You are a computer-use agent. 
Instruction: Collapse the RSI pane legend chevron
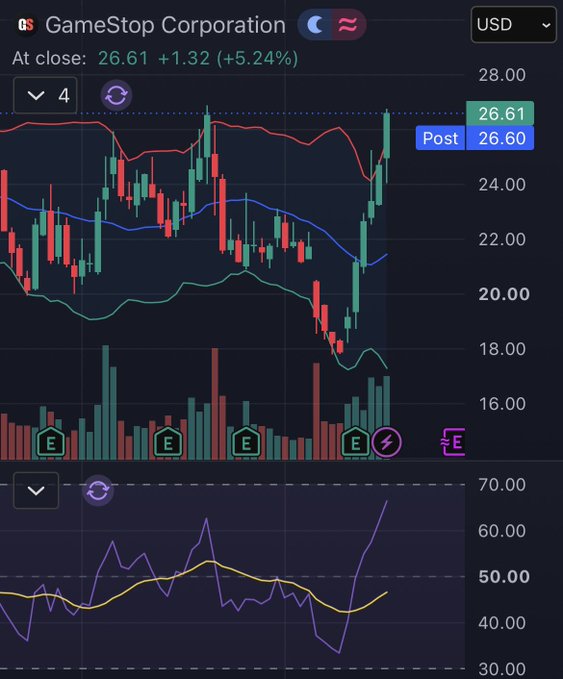36,490
